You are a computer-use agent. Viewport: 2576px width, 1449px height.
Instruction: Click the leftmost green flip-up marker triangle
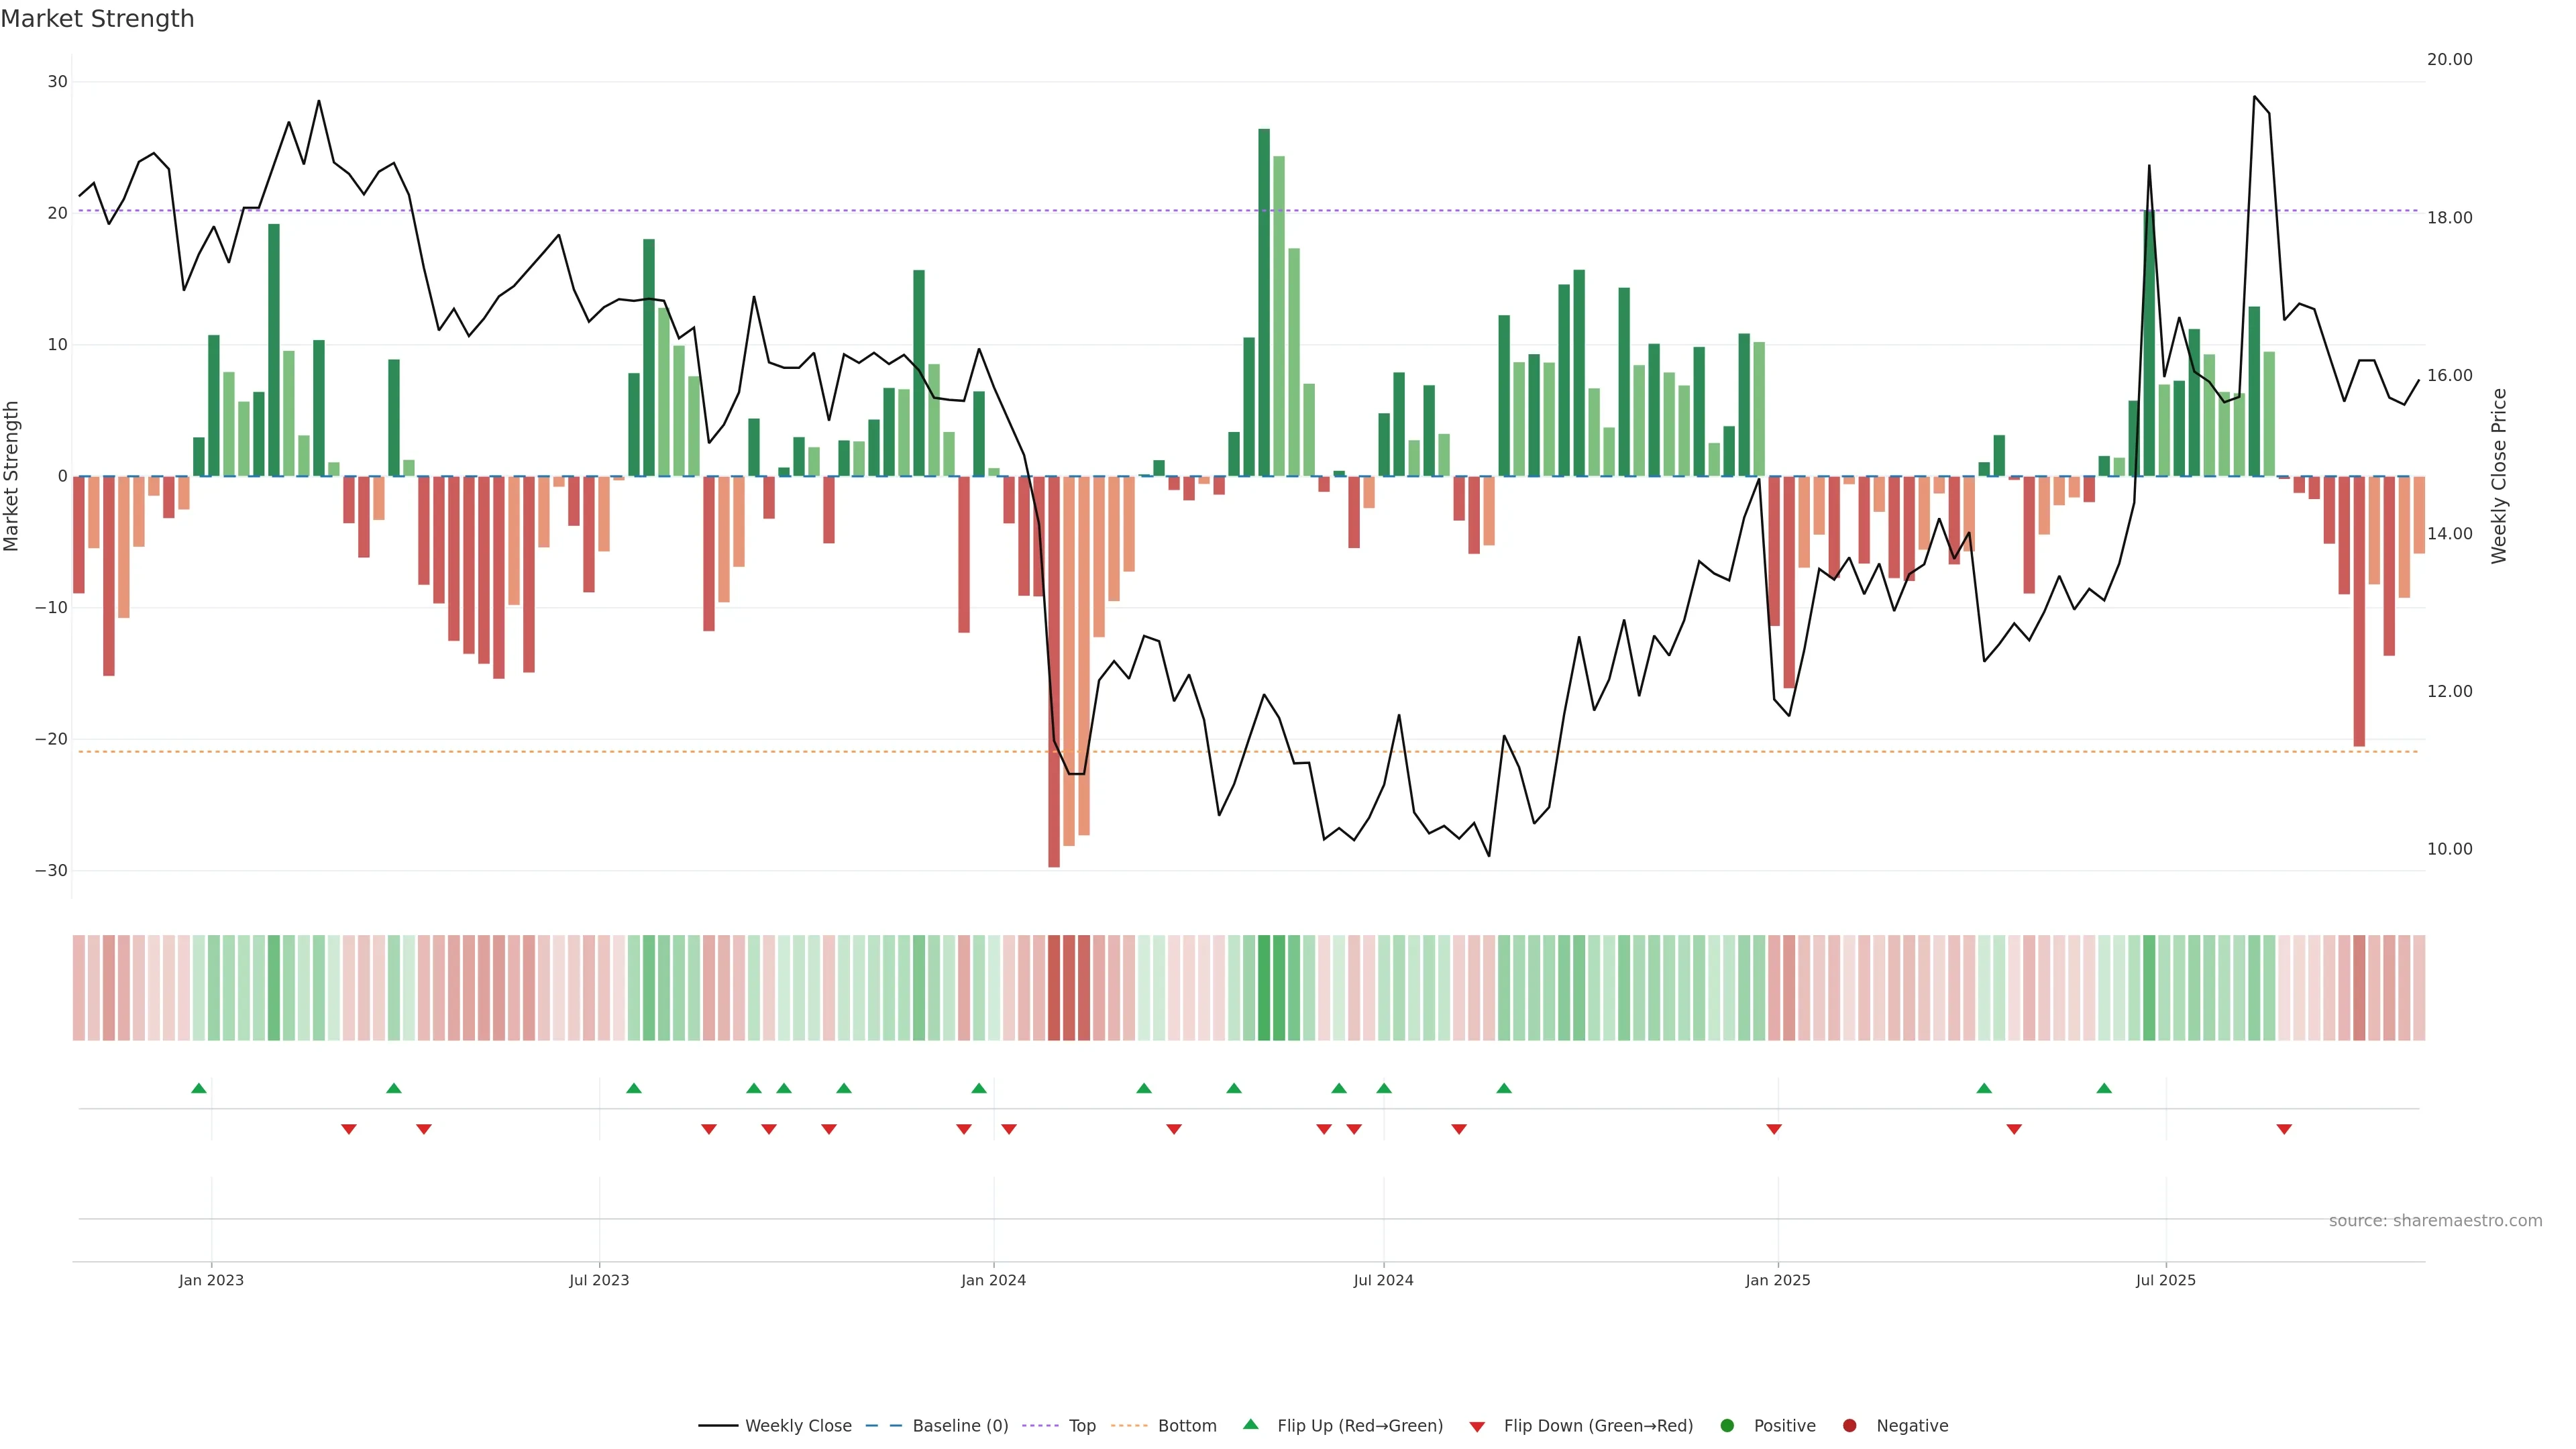199,1088
